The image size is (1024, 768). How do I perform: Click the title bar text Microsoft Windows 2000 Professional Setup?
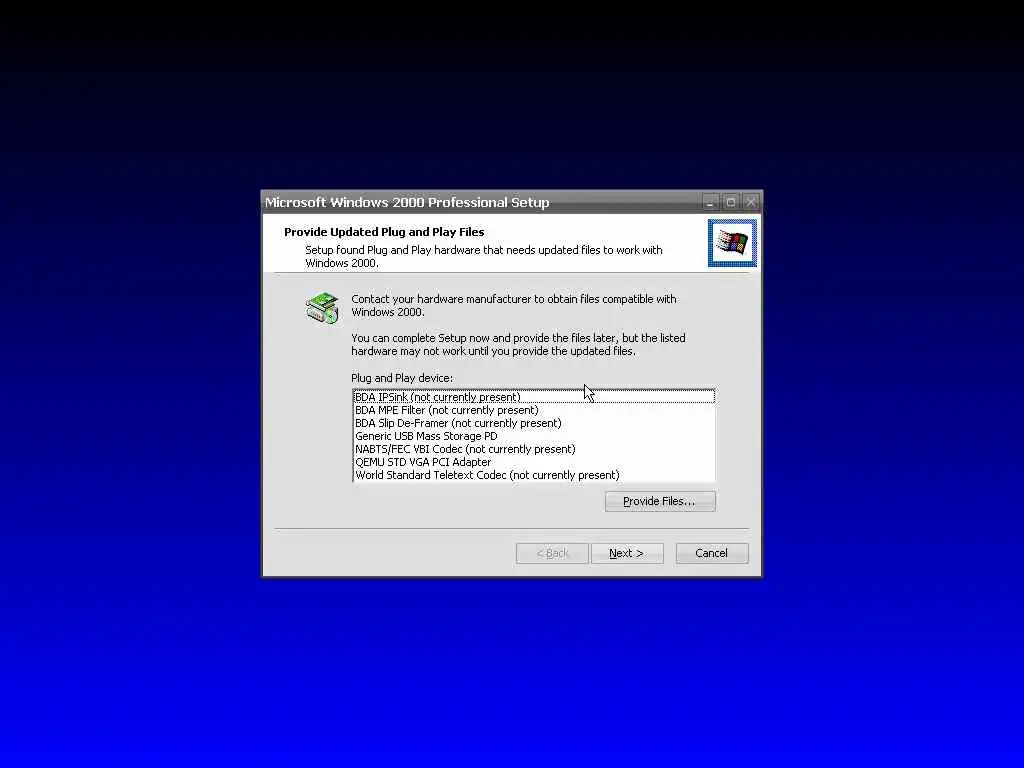pos(407,202)
